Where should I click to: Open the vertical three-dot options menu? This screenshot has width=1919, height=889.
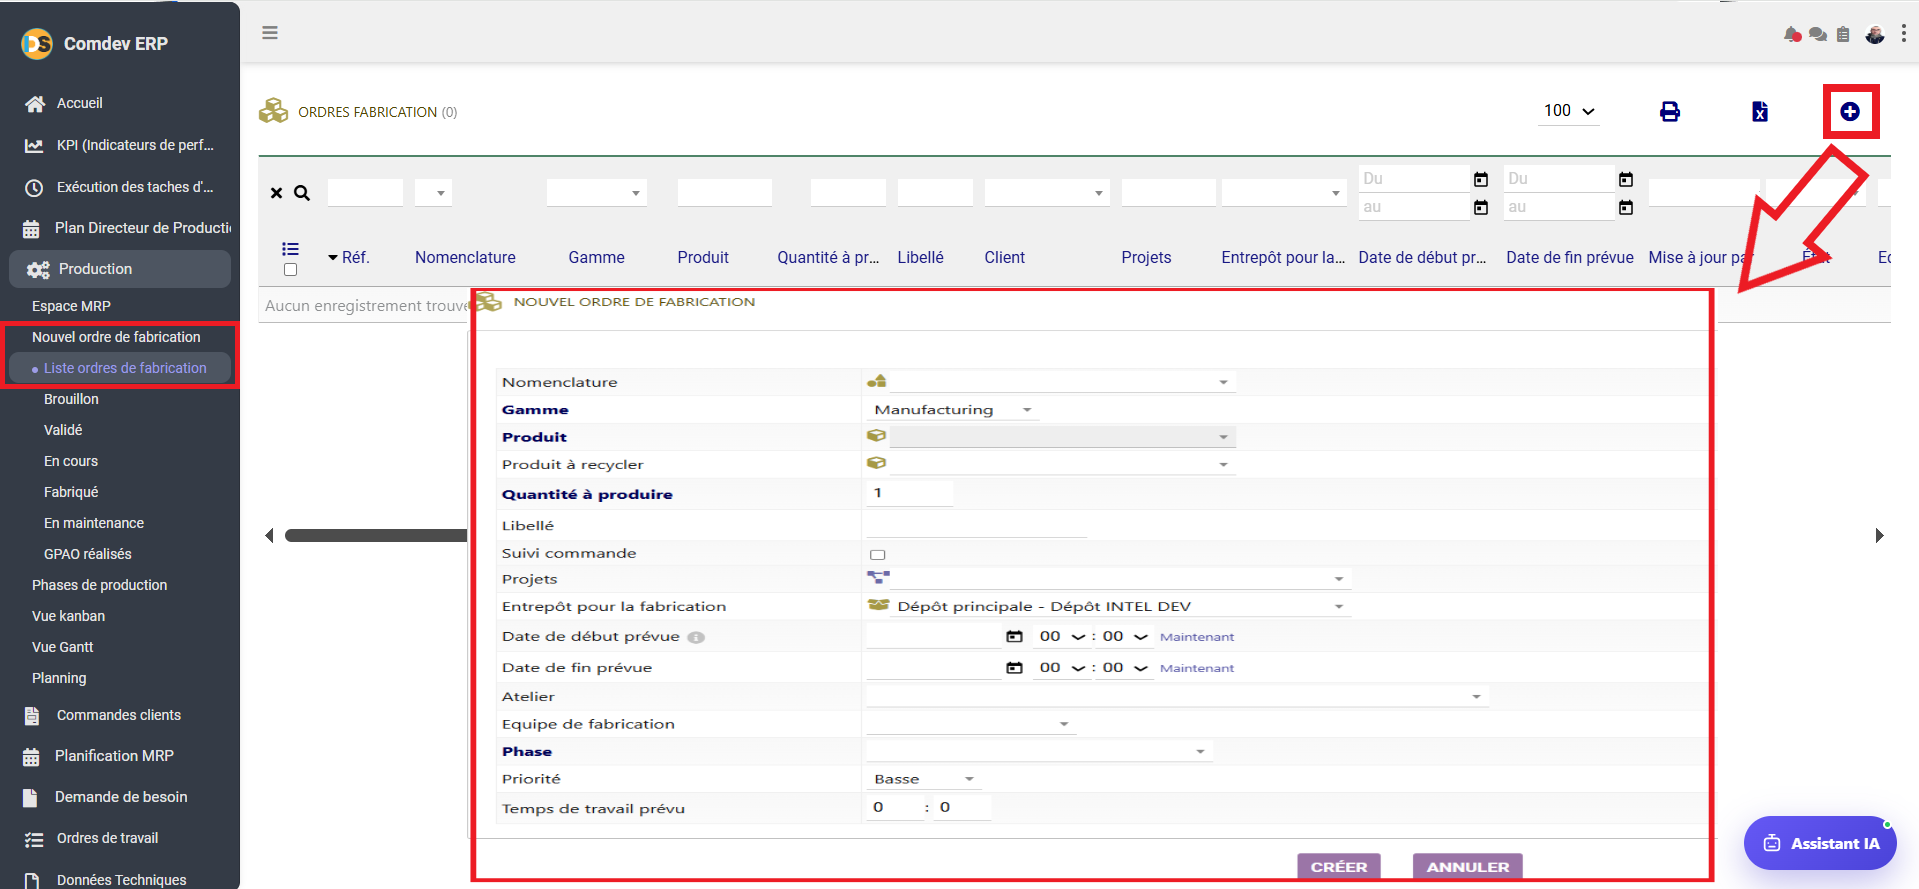(x=1903, y=34)
